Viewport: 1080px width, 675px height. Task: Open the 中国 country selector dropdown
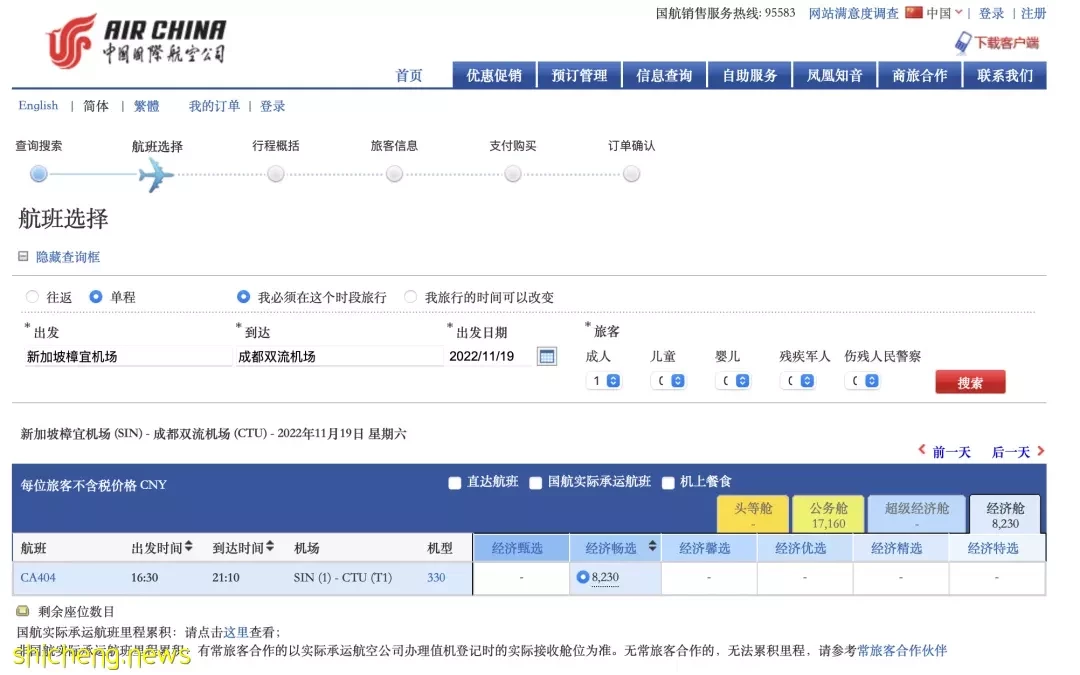[944, 13]
